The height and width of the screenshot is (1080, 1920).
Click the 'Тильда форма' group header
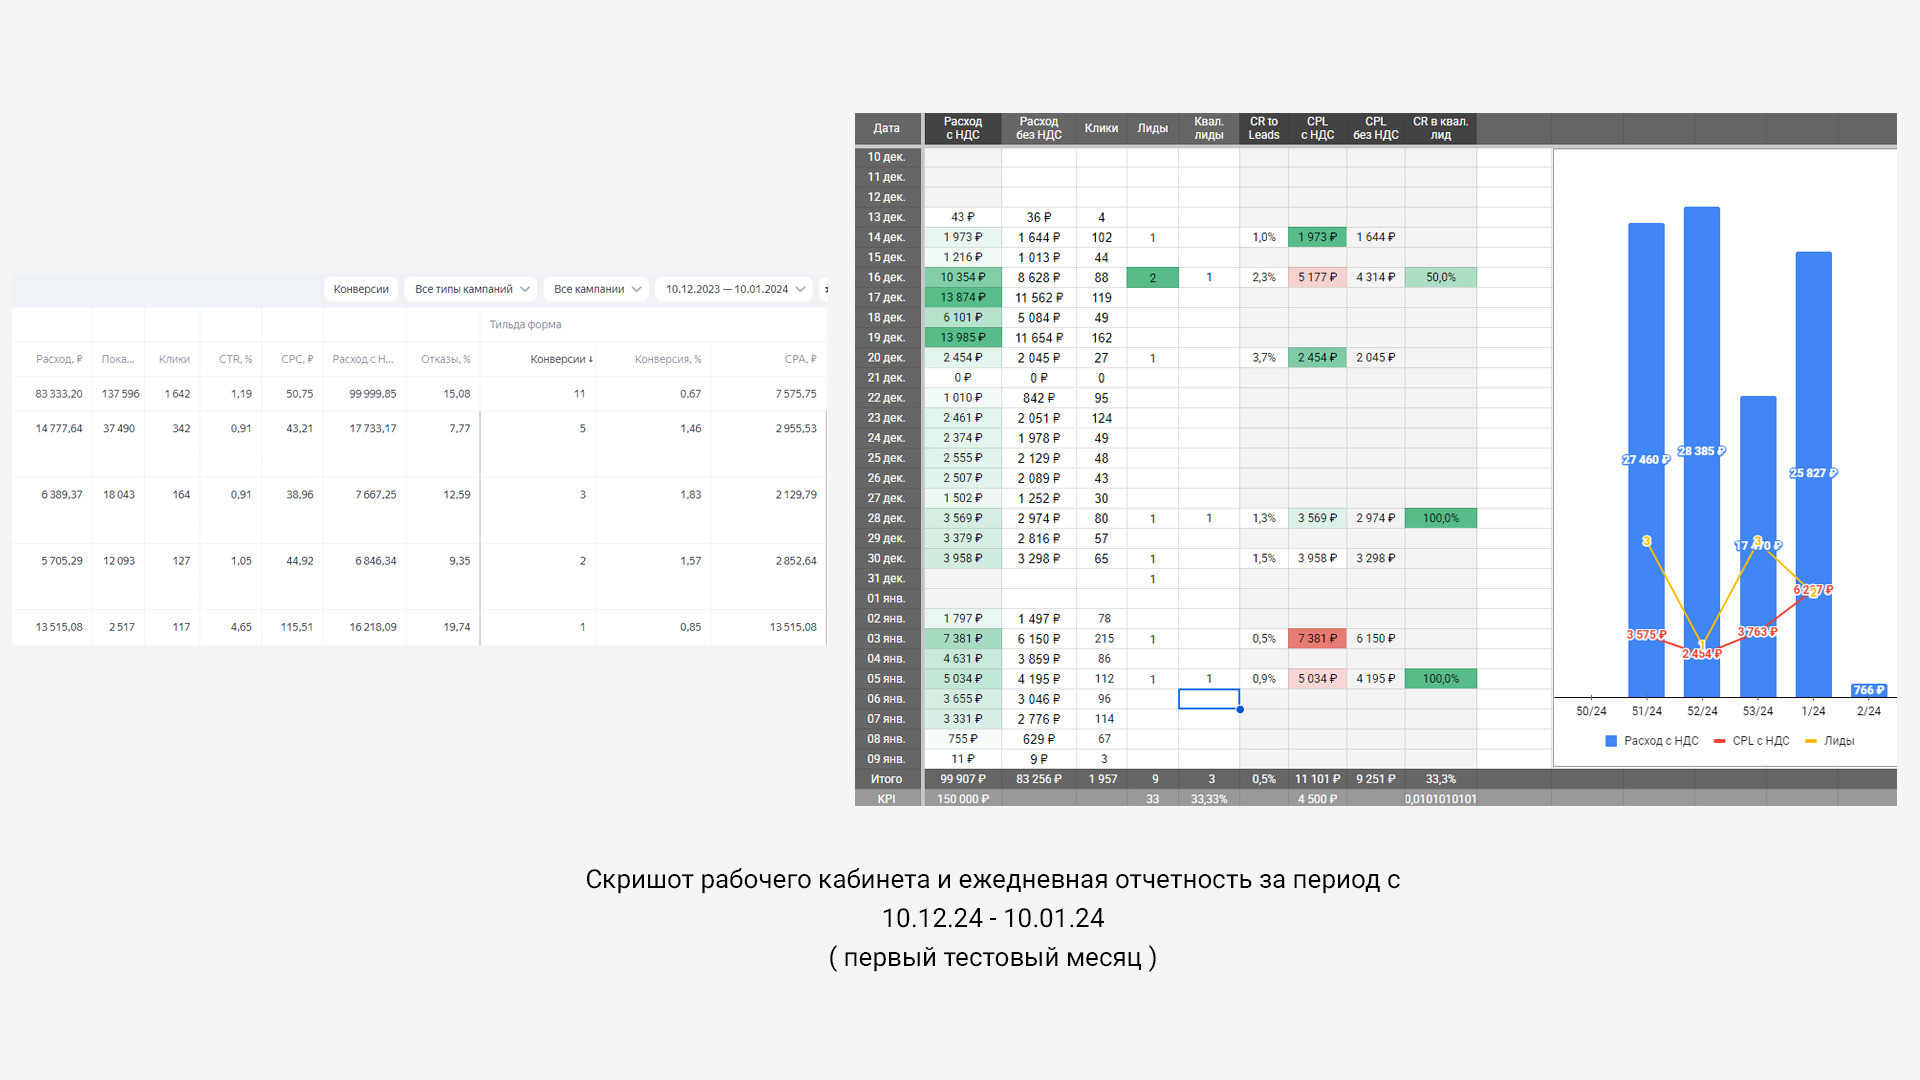[x=525, y=325]
